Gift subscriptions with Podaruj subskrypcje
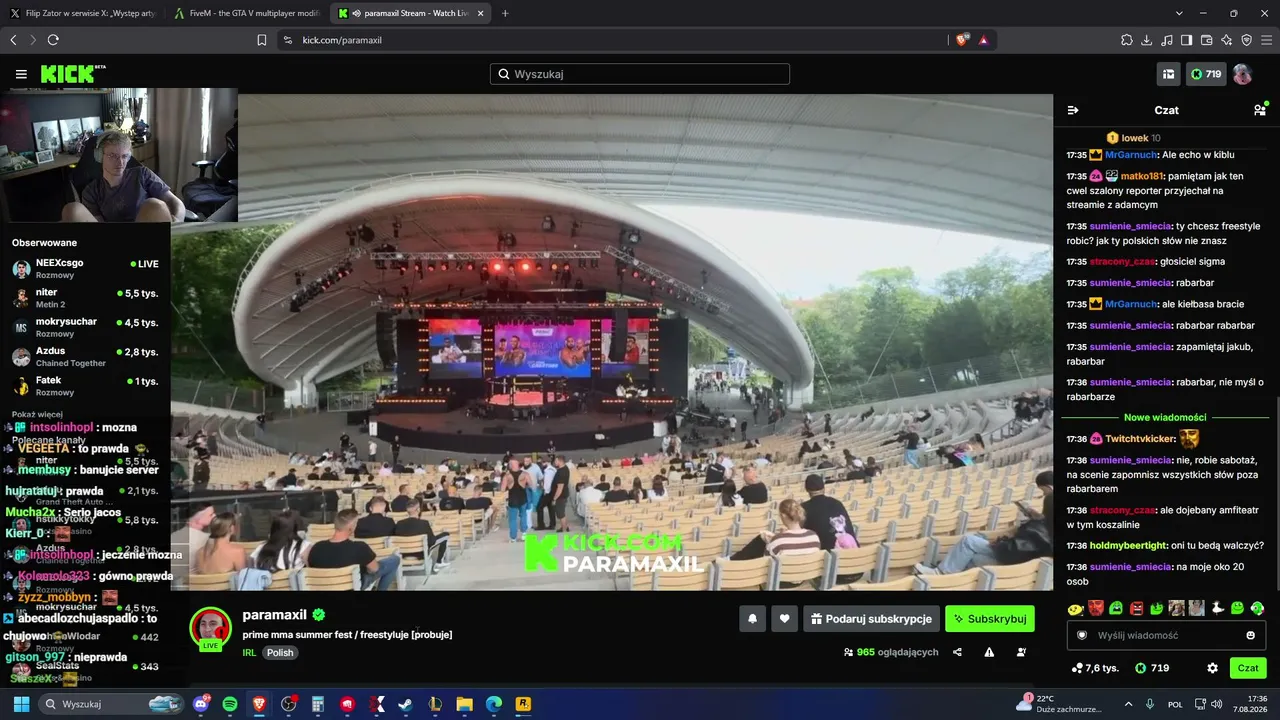Image resolution: width=1280 pixels, height=720 pixels. coord(871,619)
